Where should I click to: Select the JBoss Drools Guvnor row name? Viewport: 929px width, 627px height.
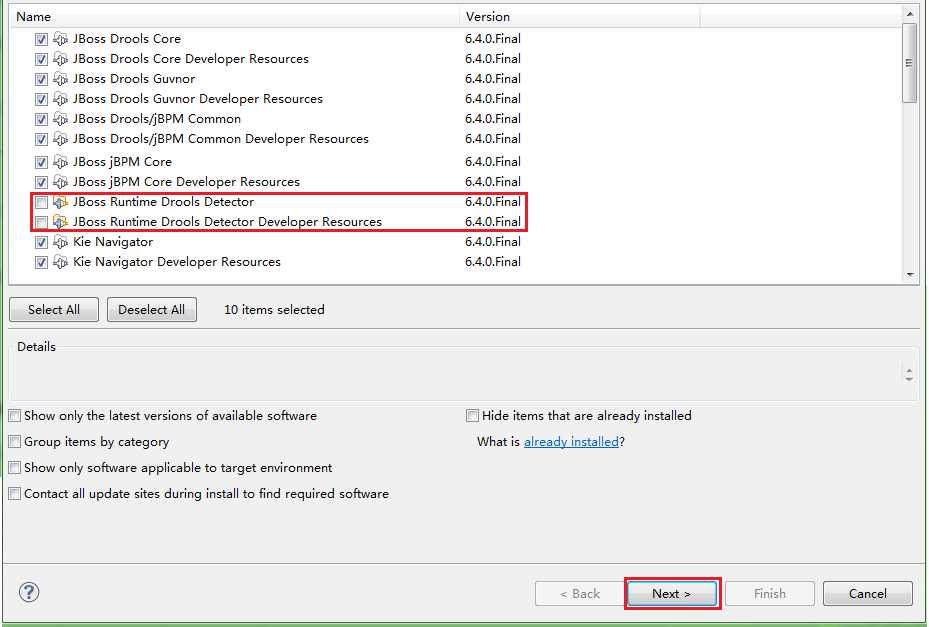point(134,79)
